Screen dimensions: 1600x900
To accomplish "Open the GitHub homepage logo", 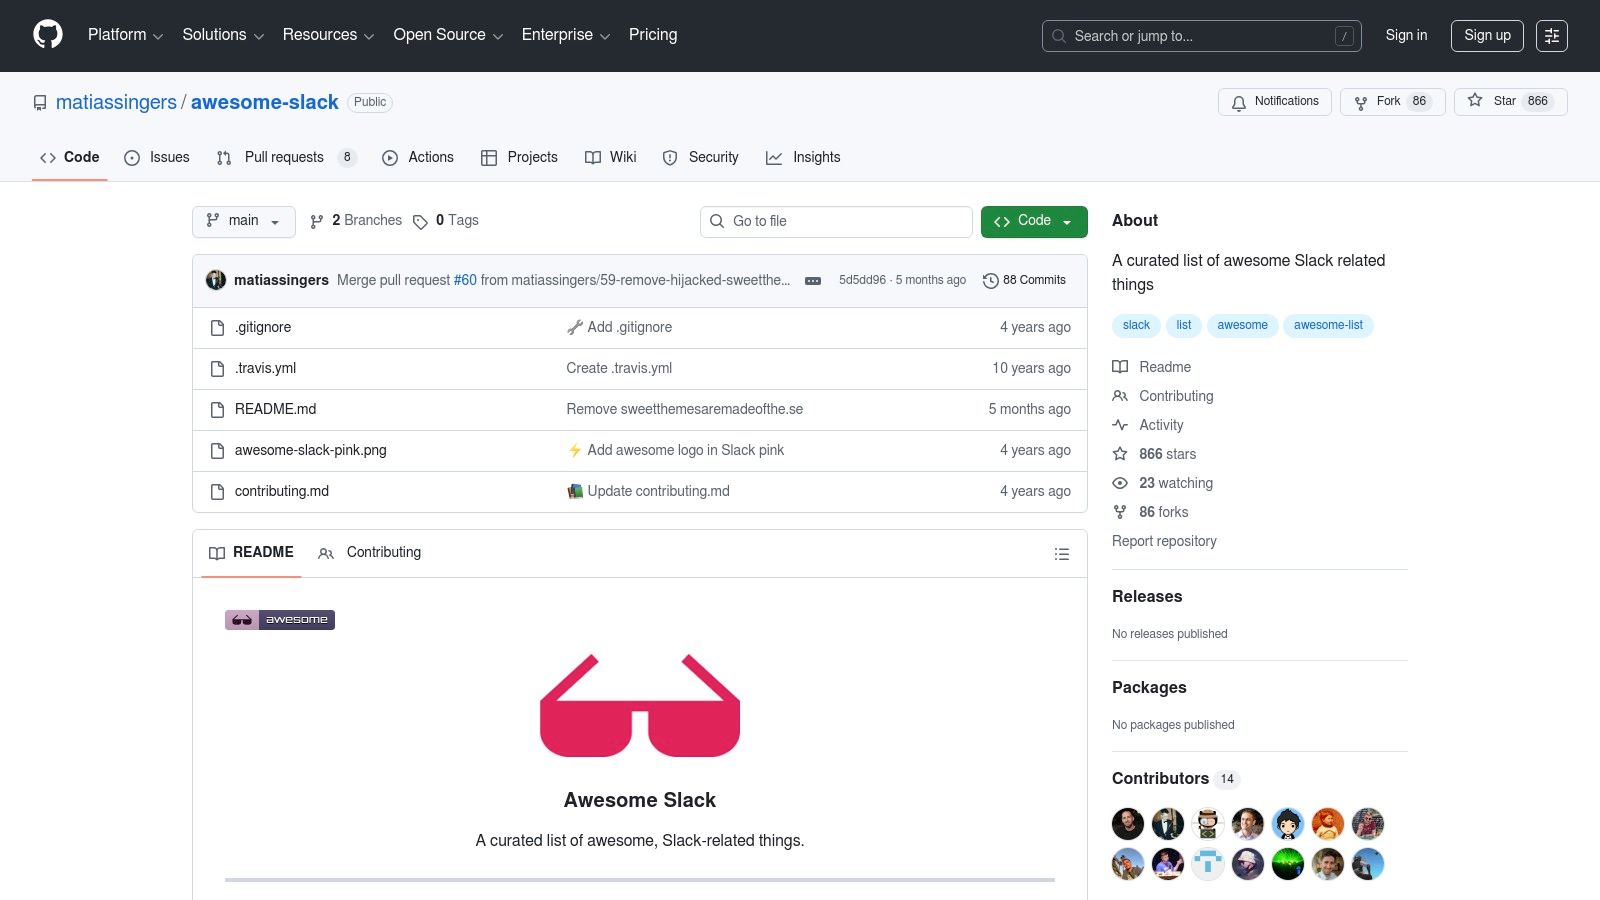I will coord(48,35).
